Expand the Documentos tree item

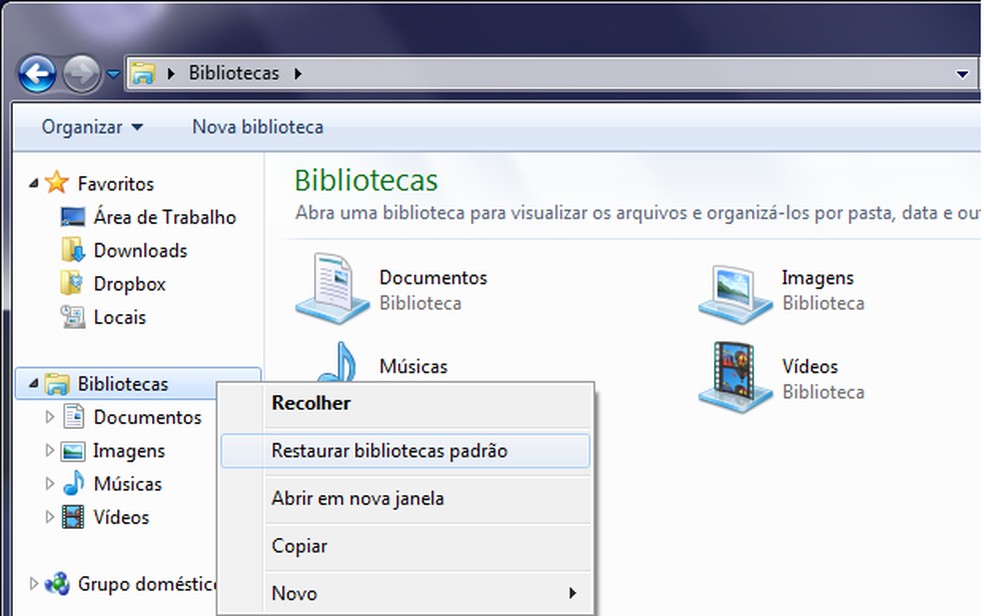click(50, 417)
